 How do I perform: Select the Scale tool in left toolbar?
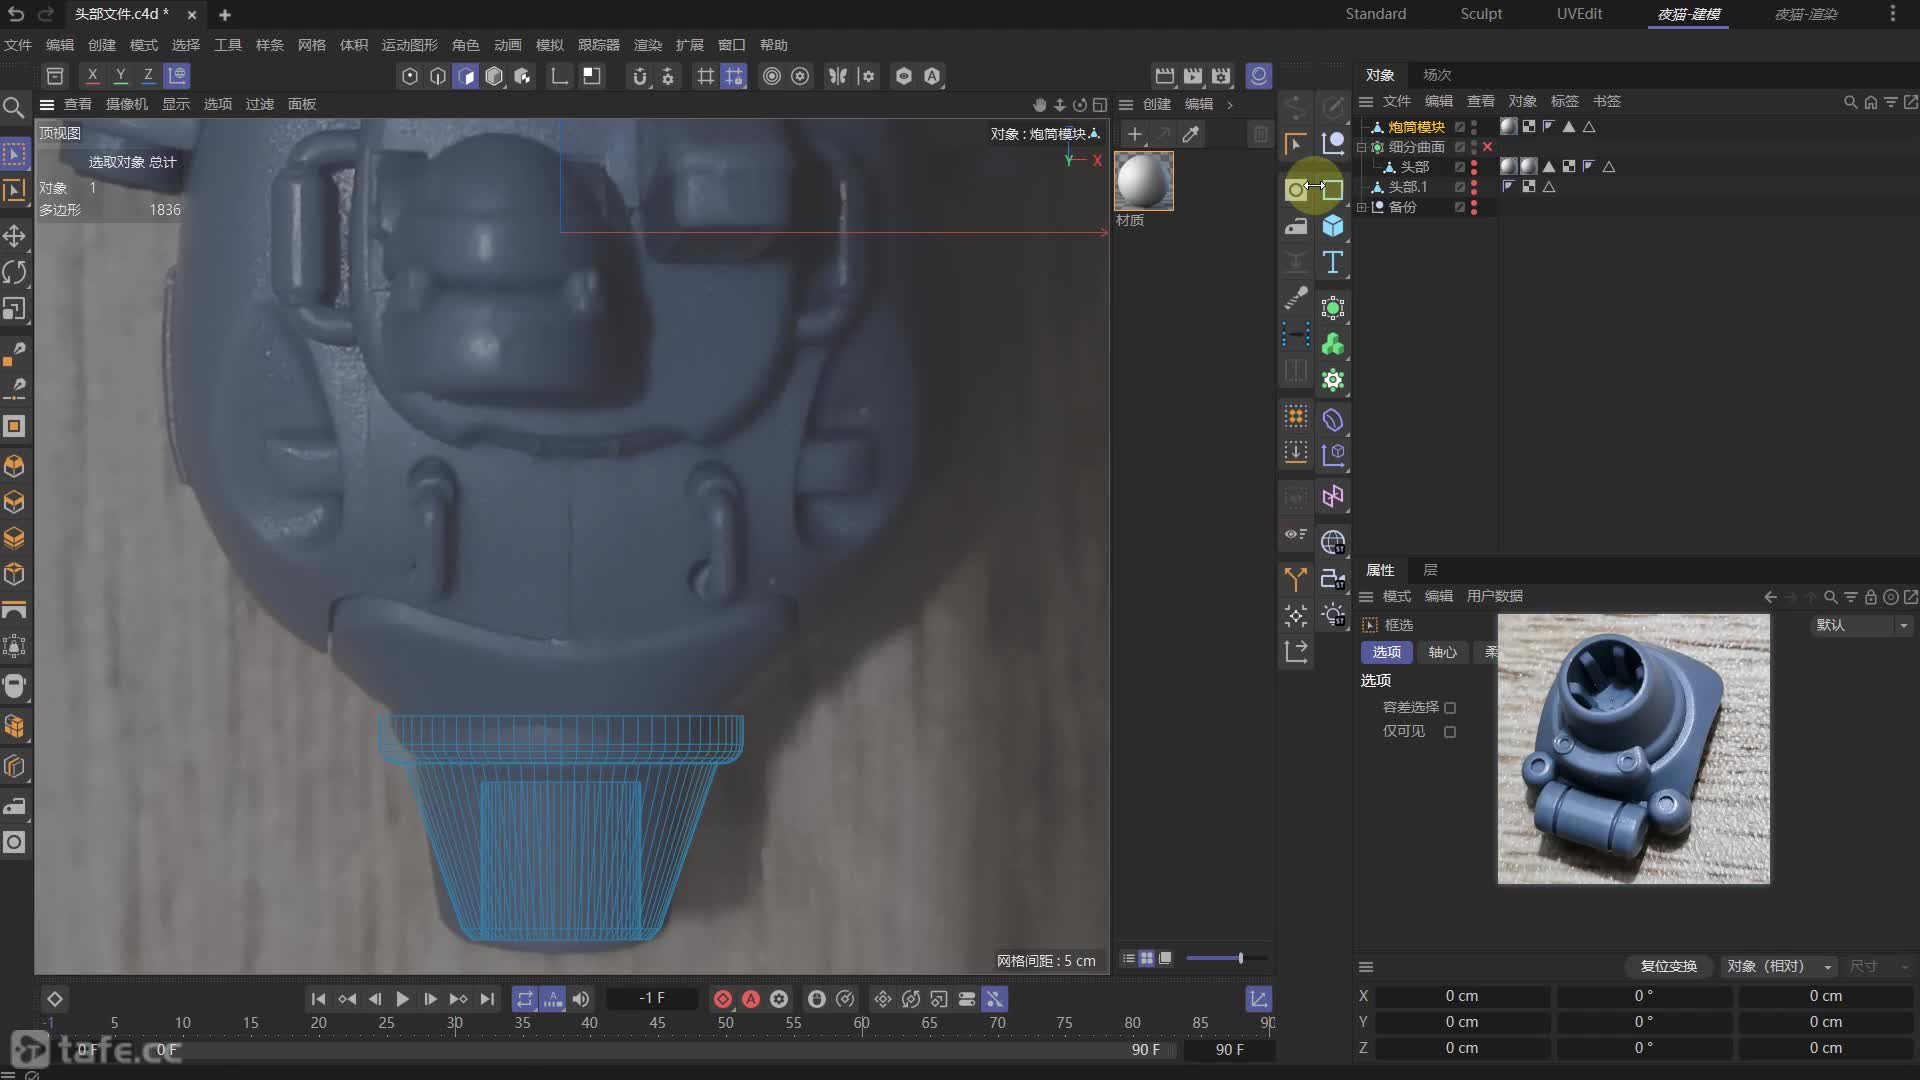pyautogui.click(x=14, y=309)
